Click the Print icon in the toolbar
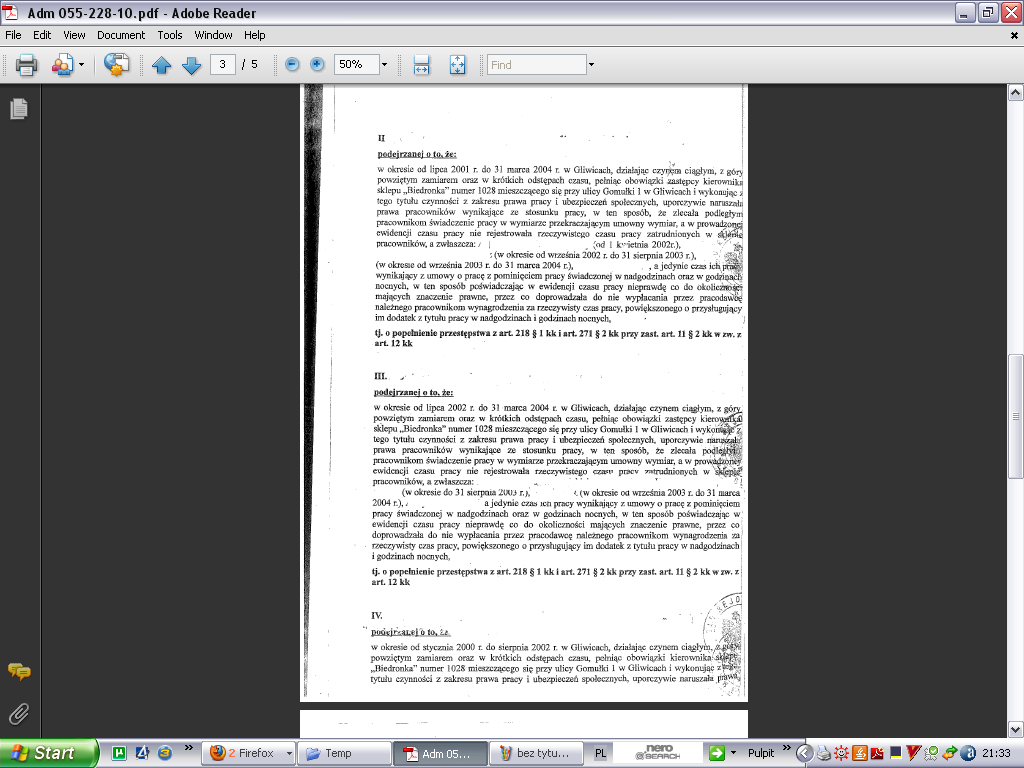 click(26, 65)
